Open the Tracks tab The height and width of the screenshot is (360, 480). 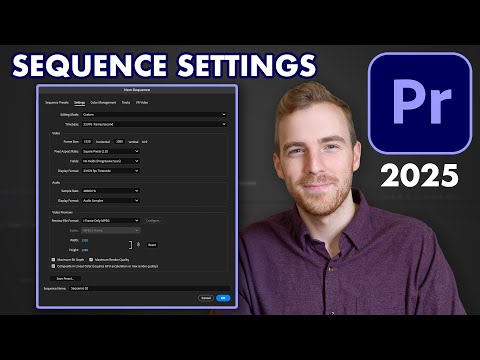pos(126,103)
